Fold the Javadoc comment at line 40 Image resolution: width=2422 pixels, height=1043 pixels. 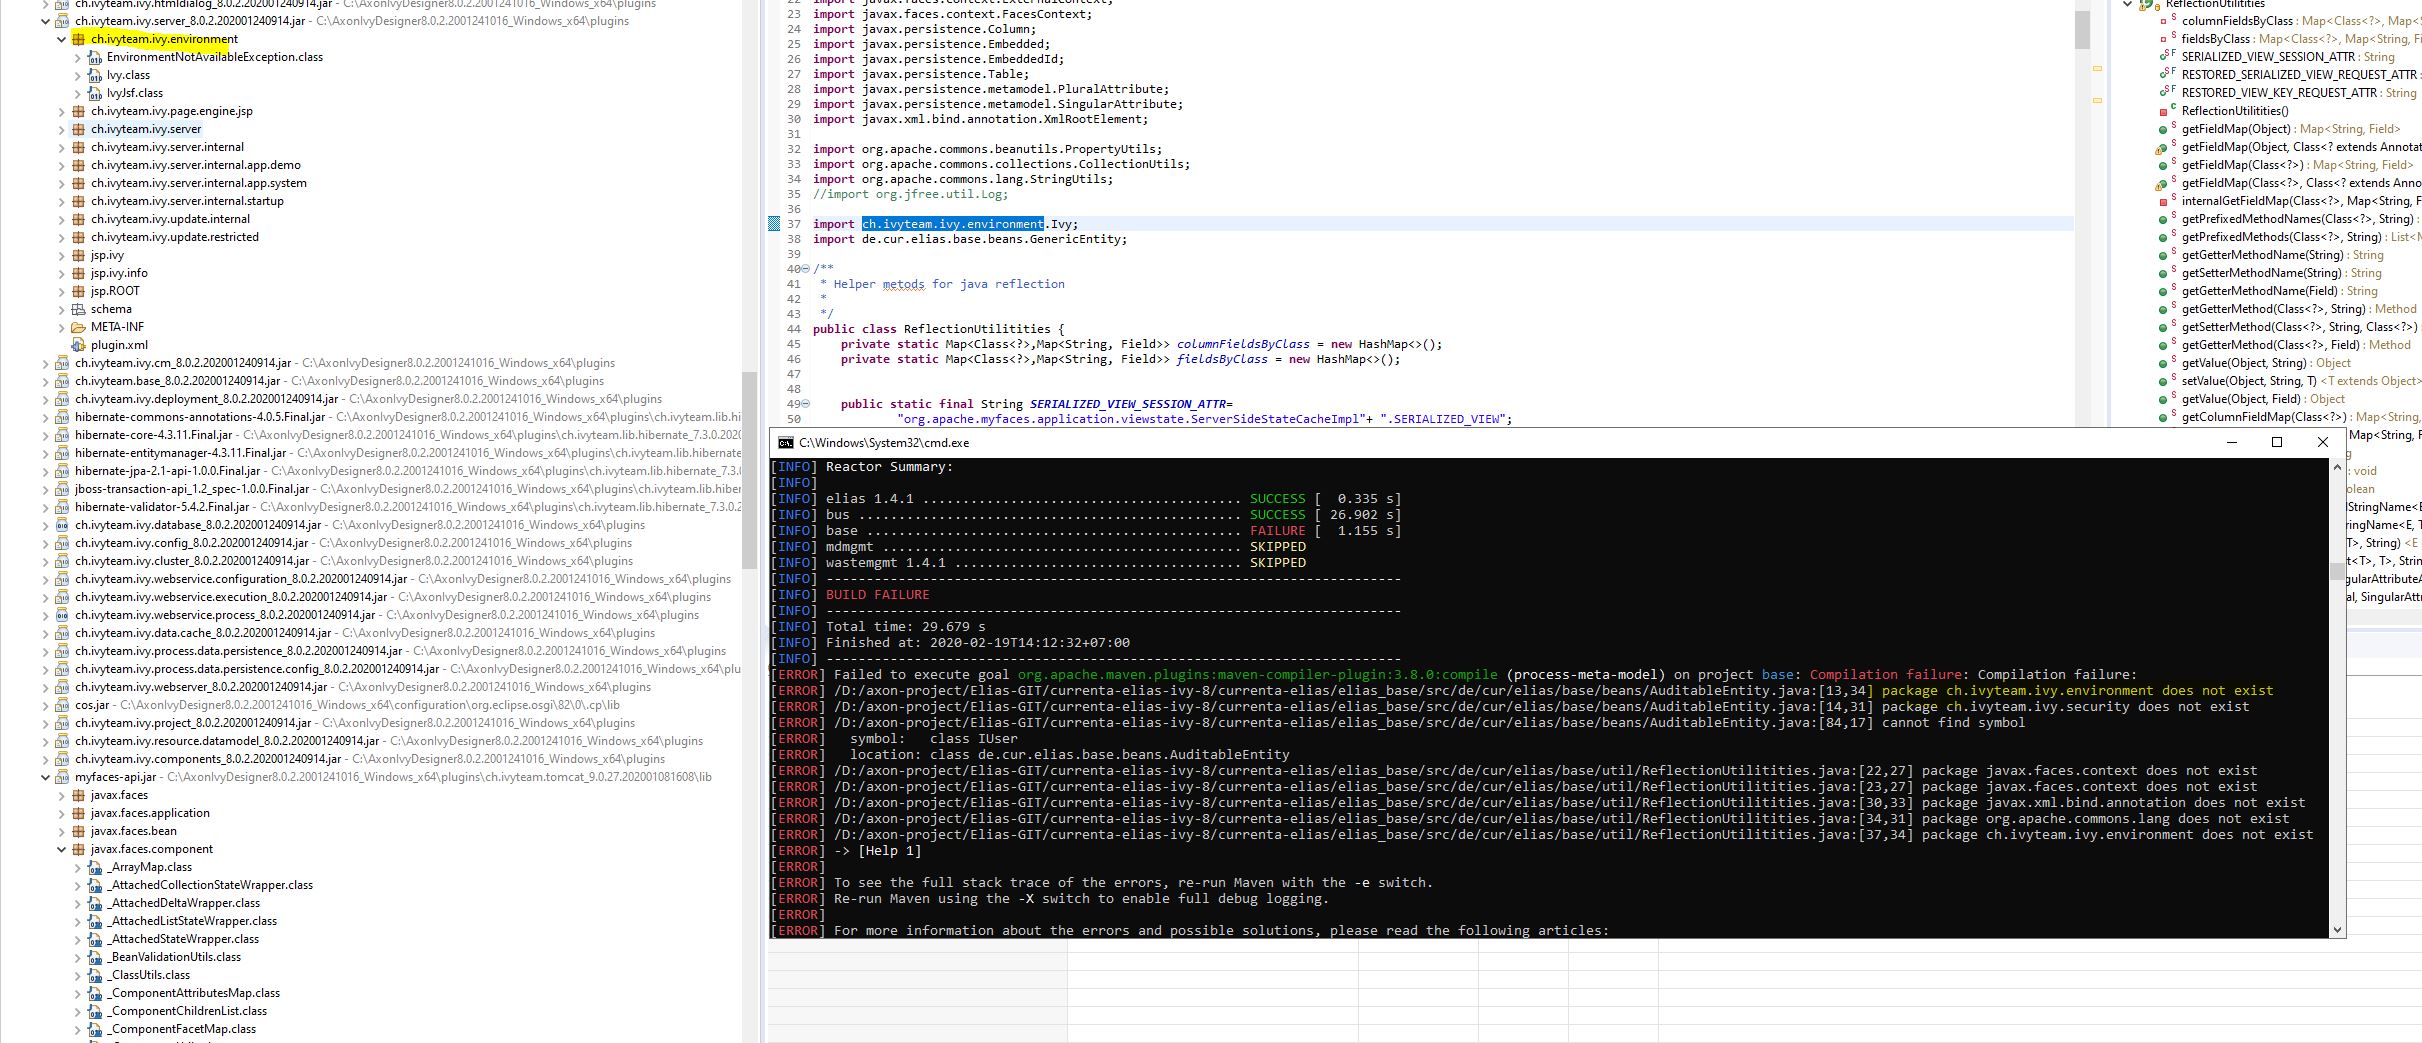point(805,269)
